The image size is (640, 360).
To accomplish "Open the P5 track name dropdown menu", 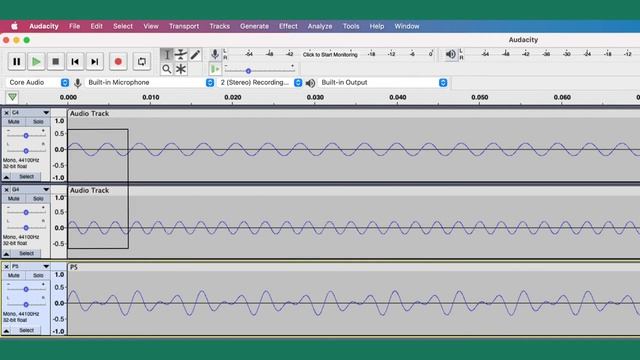I will coord(30,267).
